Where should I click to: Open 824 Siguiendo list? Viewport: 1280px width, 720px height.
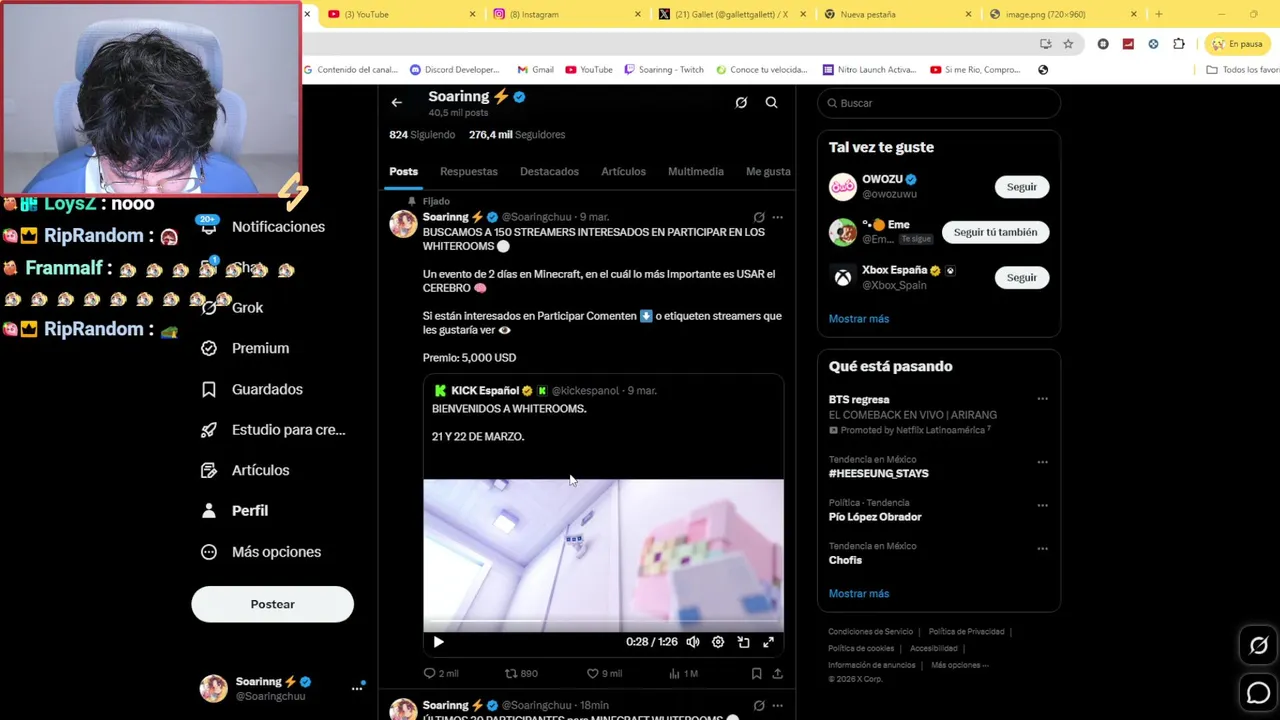(422, 135)
